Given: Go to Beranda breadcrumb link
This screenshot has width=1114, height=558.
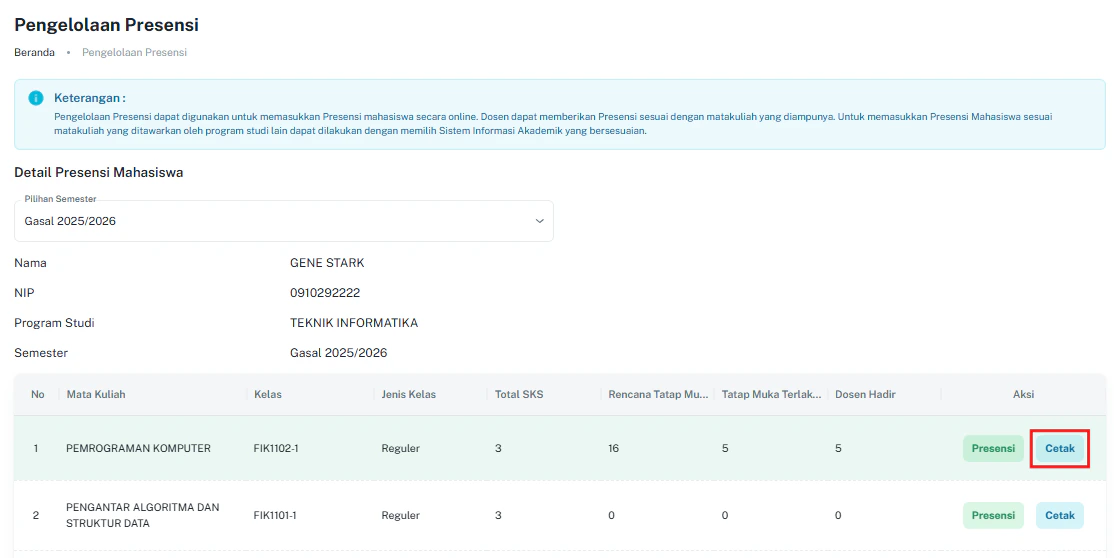Looking at the screenshot, I should (x=34, y=53).
